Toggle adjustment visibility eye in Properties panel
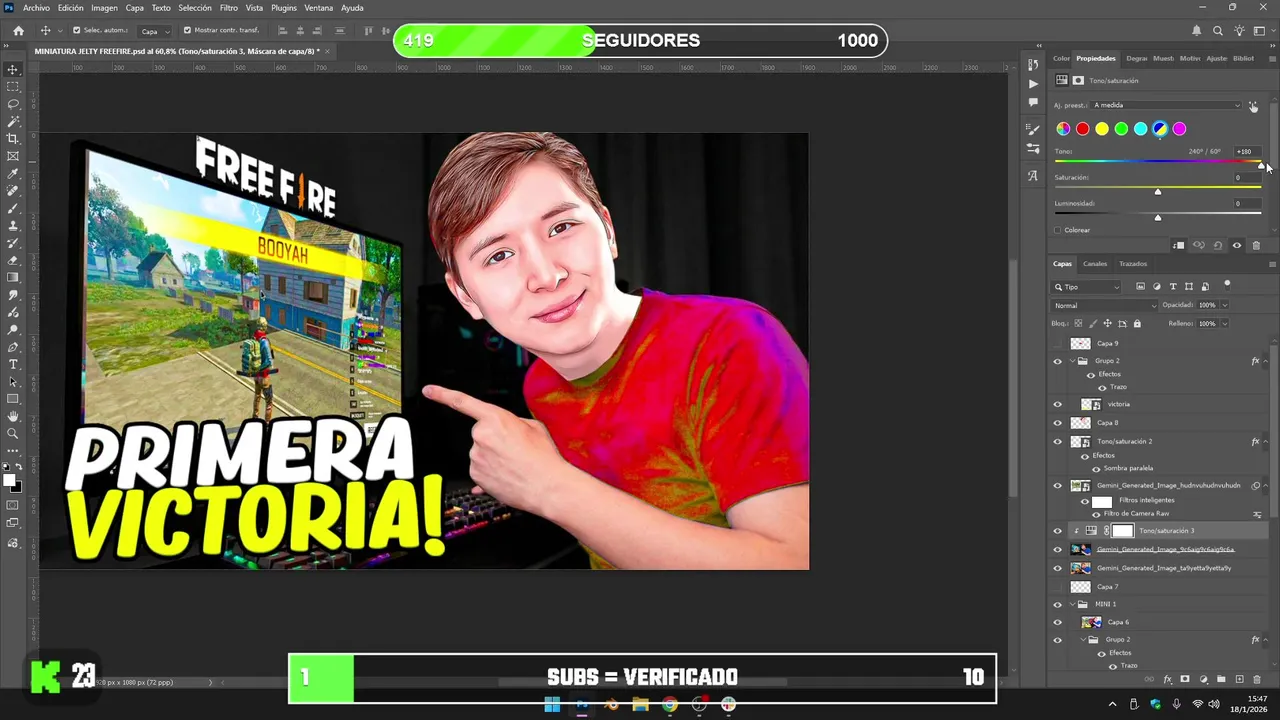 coord(1237,245)
